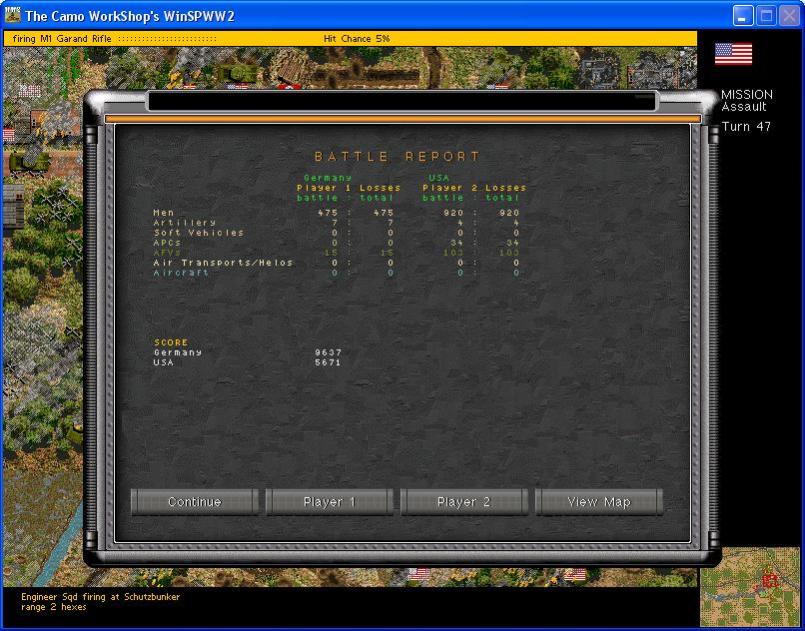Open Player 2 battle details
This screenshot has width=805, height=631.
[x=464, y=502]
